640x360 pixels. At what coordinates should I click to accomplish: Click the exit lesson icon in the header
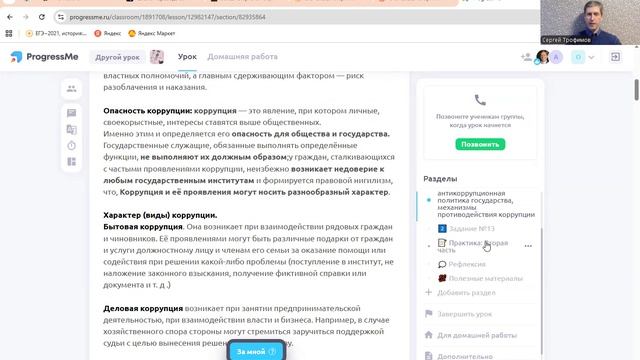(616, 57)
